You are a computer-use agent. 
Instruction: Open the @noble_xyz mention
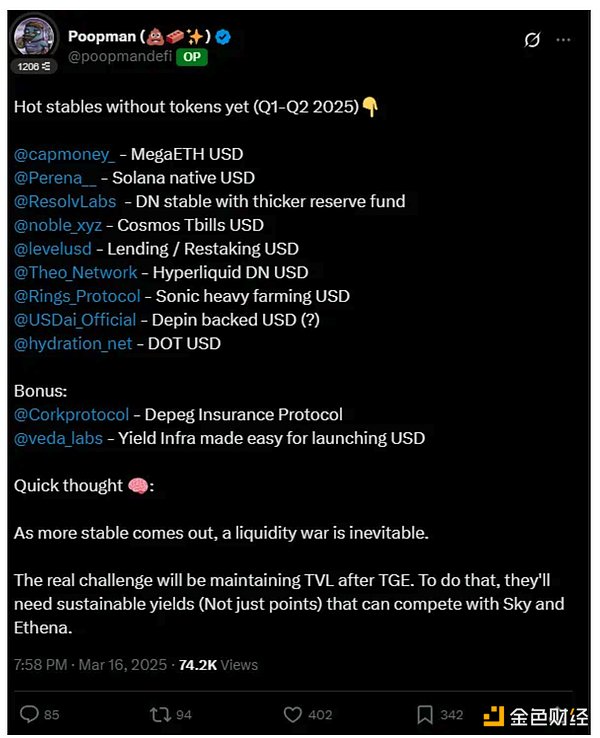point(59,225)
